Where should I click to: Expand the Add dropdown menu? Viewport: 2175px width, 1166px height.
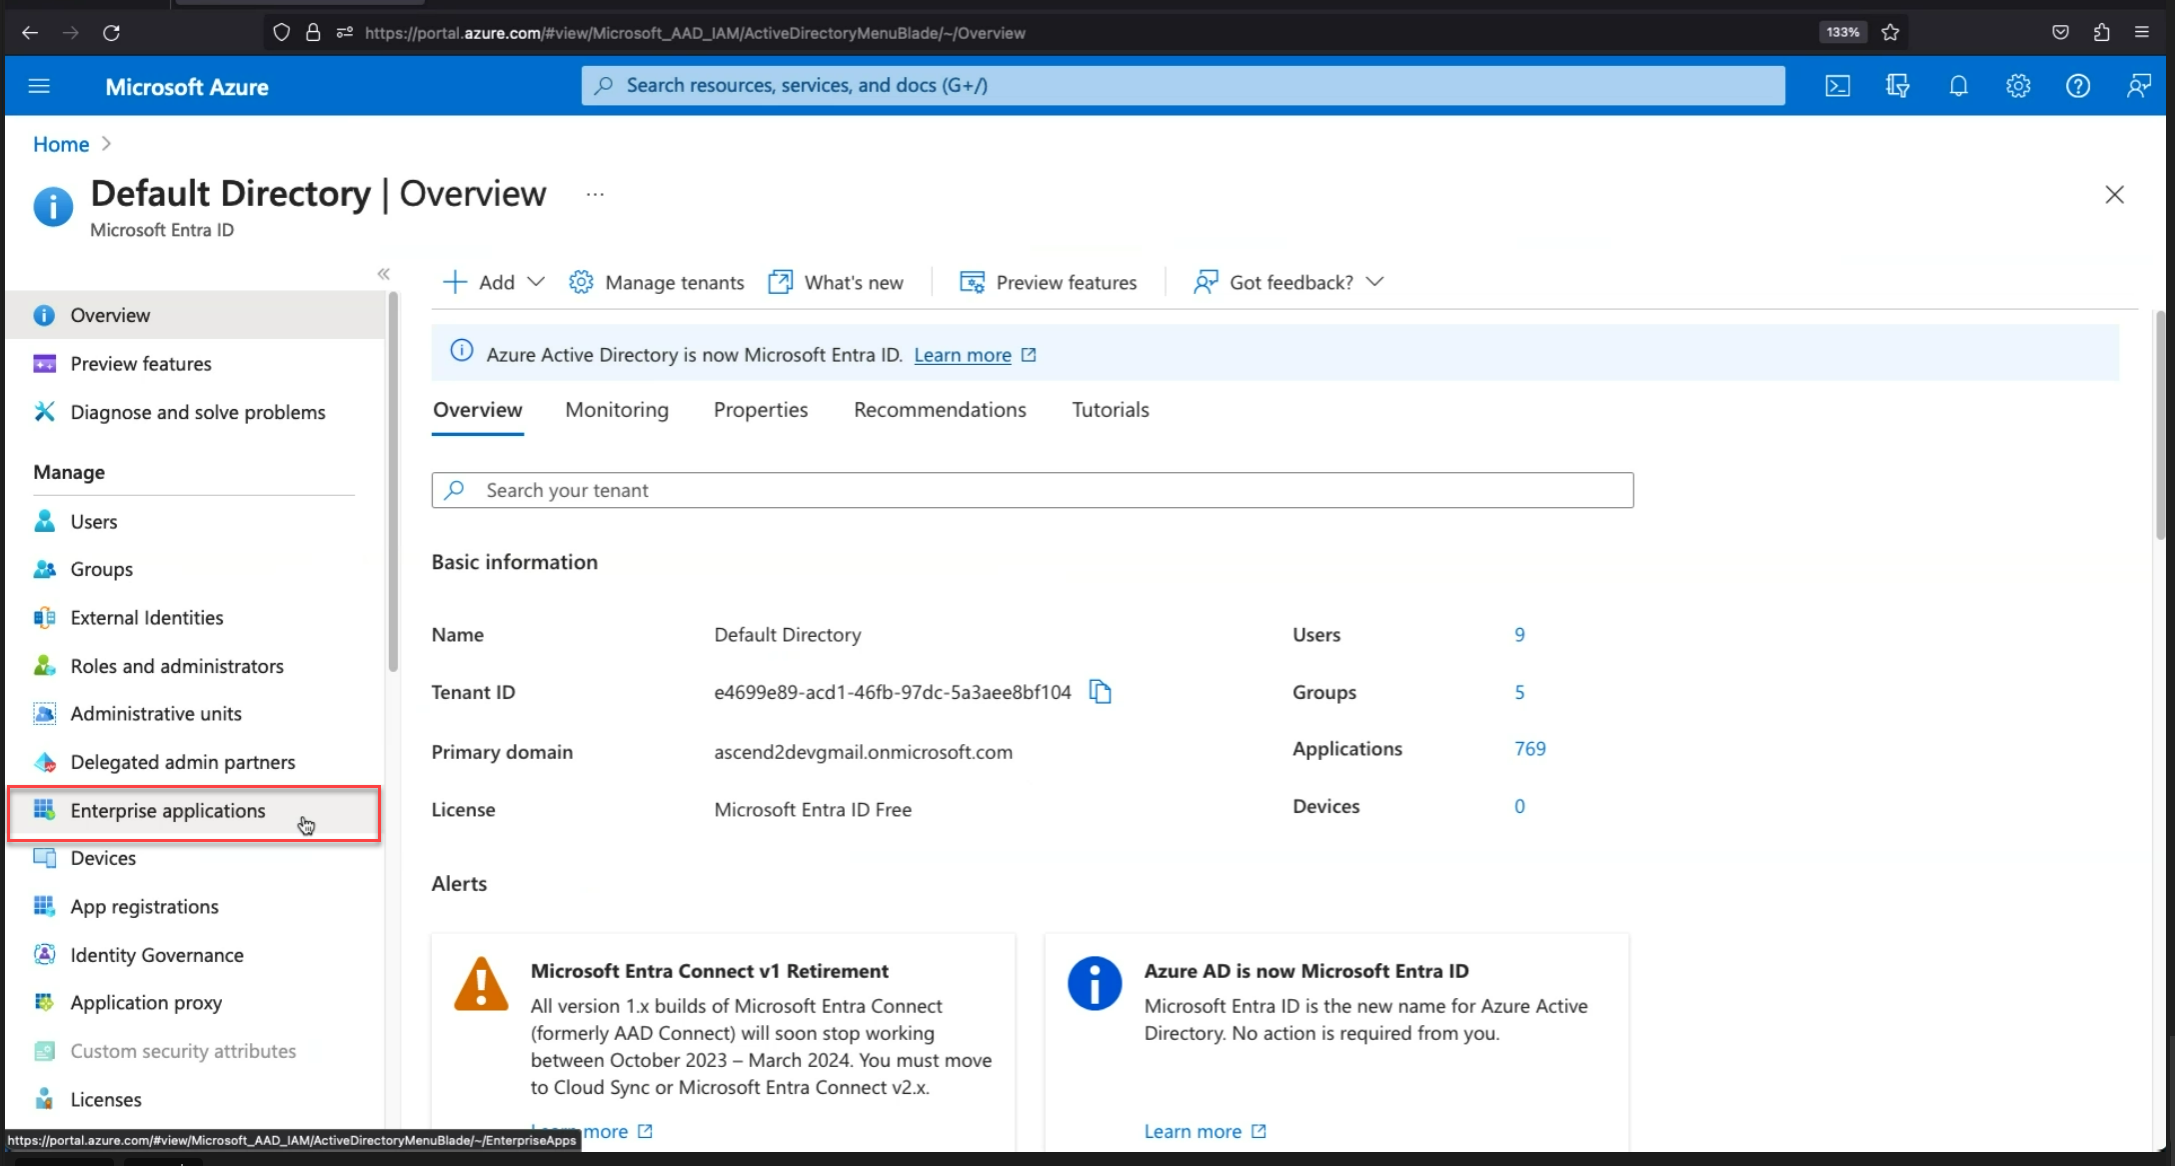coord(494,283)
